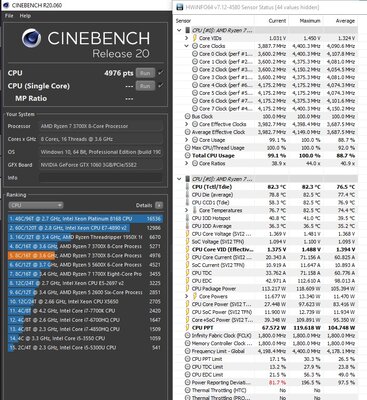Click the Cinebench logo sphere icon
The height and width of the screenshot is (400, 367).
click(32, 38)
